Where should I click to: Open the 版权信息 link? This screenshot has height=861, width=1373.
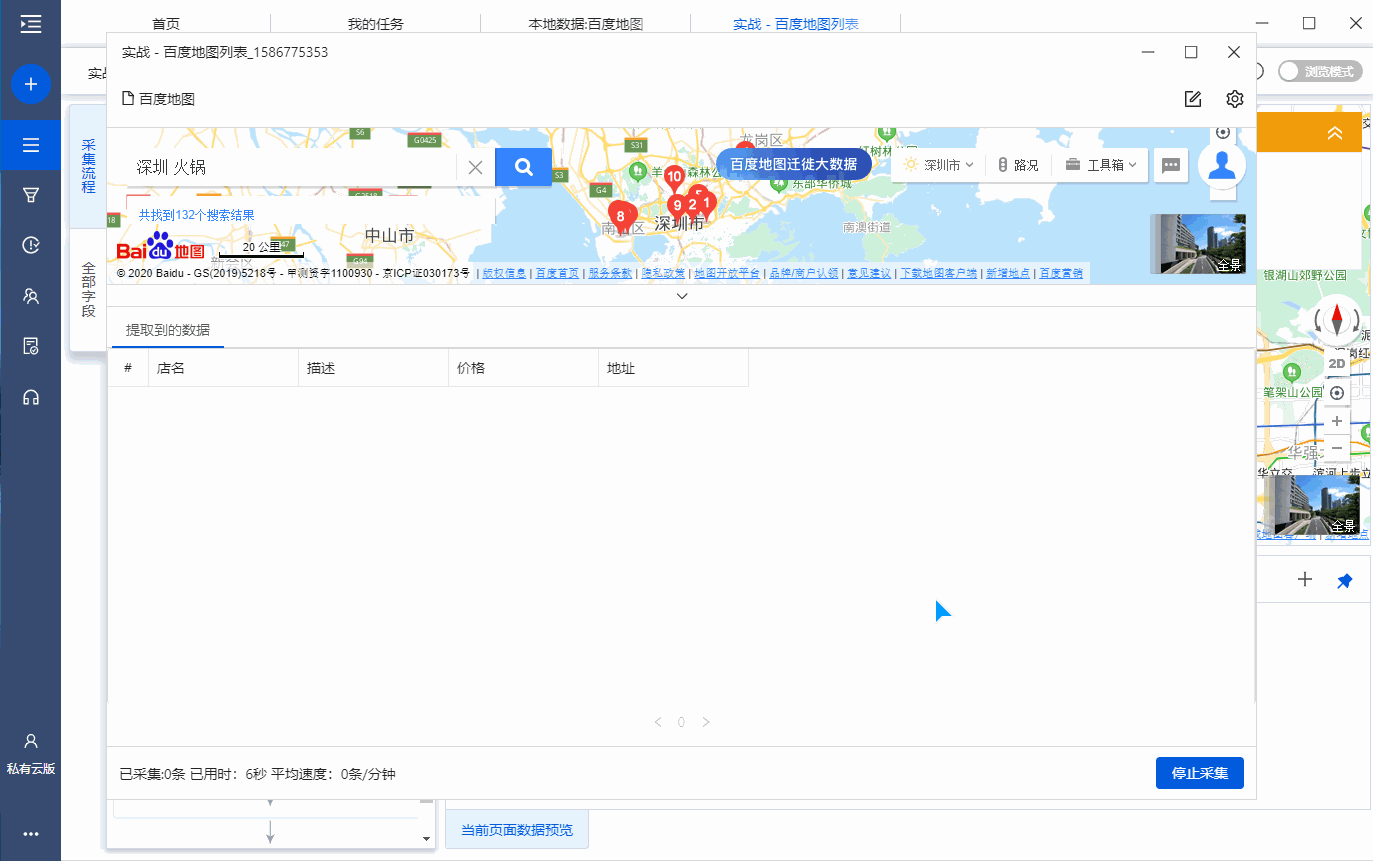point(505,273)
